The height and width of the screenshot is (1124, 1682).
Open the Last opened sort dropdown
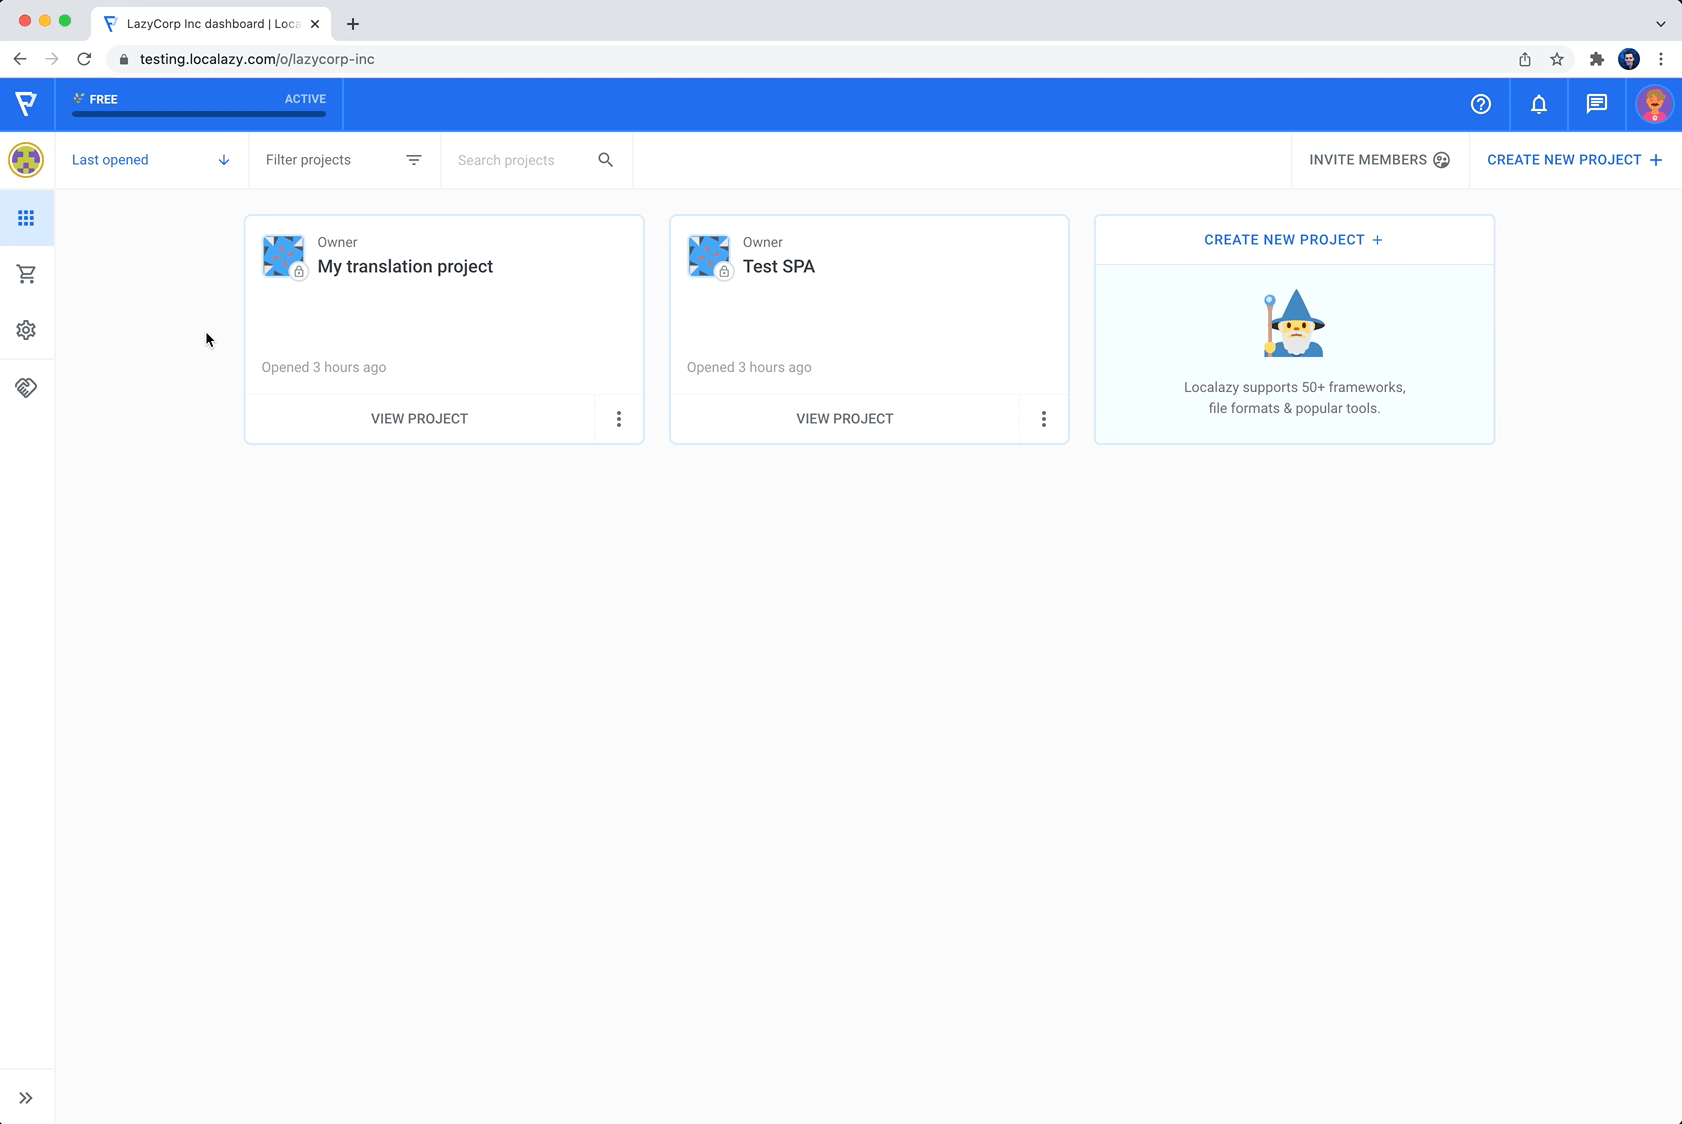[111, 160]
